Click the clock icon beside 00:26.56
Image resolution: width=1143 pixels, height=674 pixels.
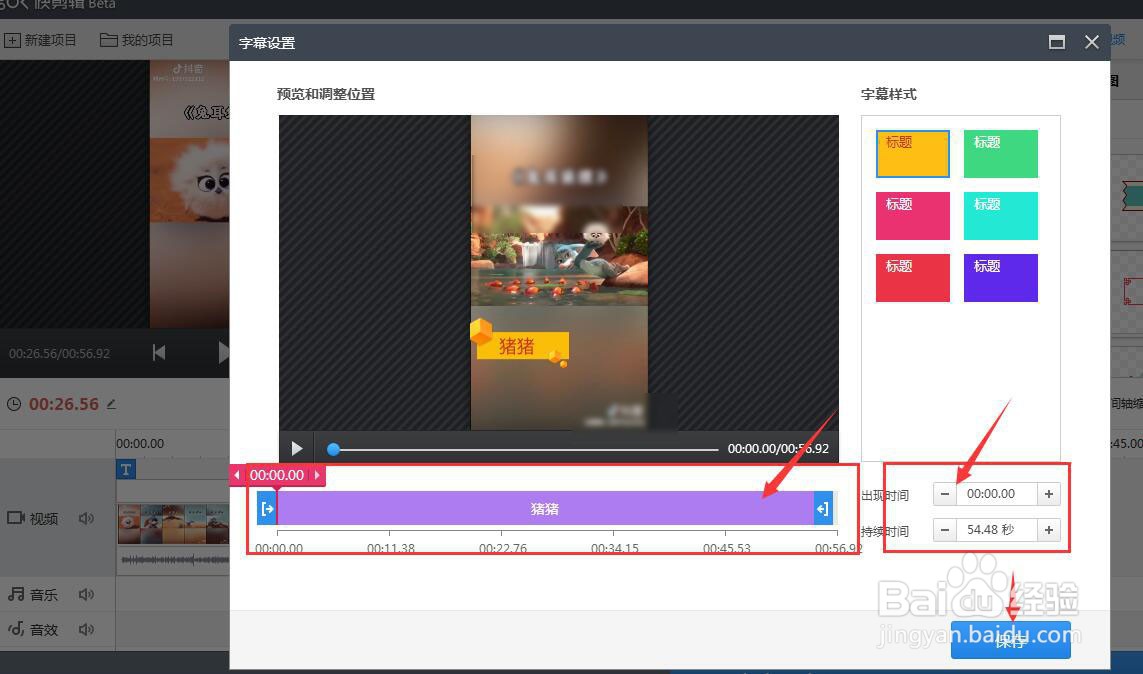pos(14,404)
